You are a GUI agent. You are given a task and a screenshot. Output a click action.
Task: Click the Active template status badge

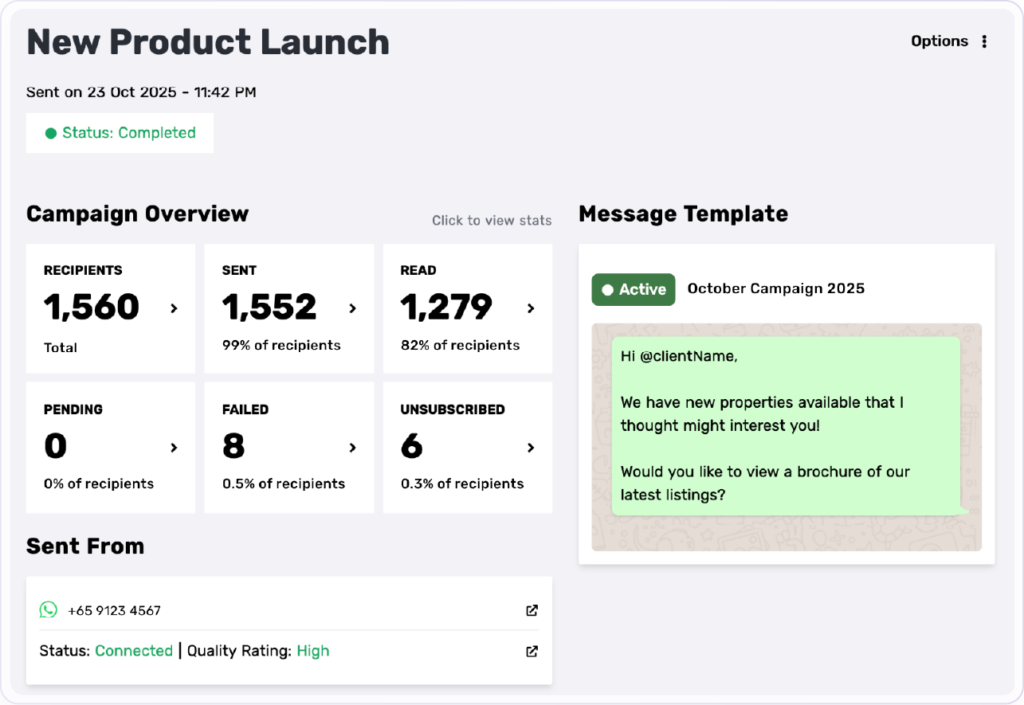[633, 289]
